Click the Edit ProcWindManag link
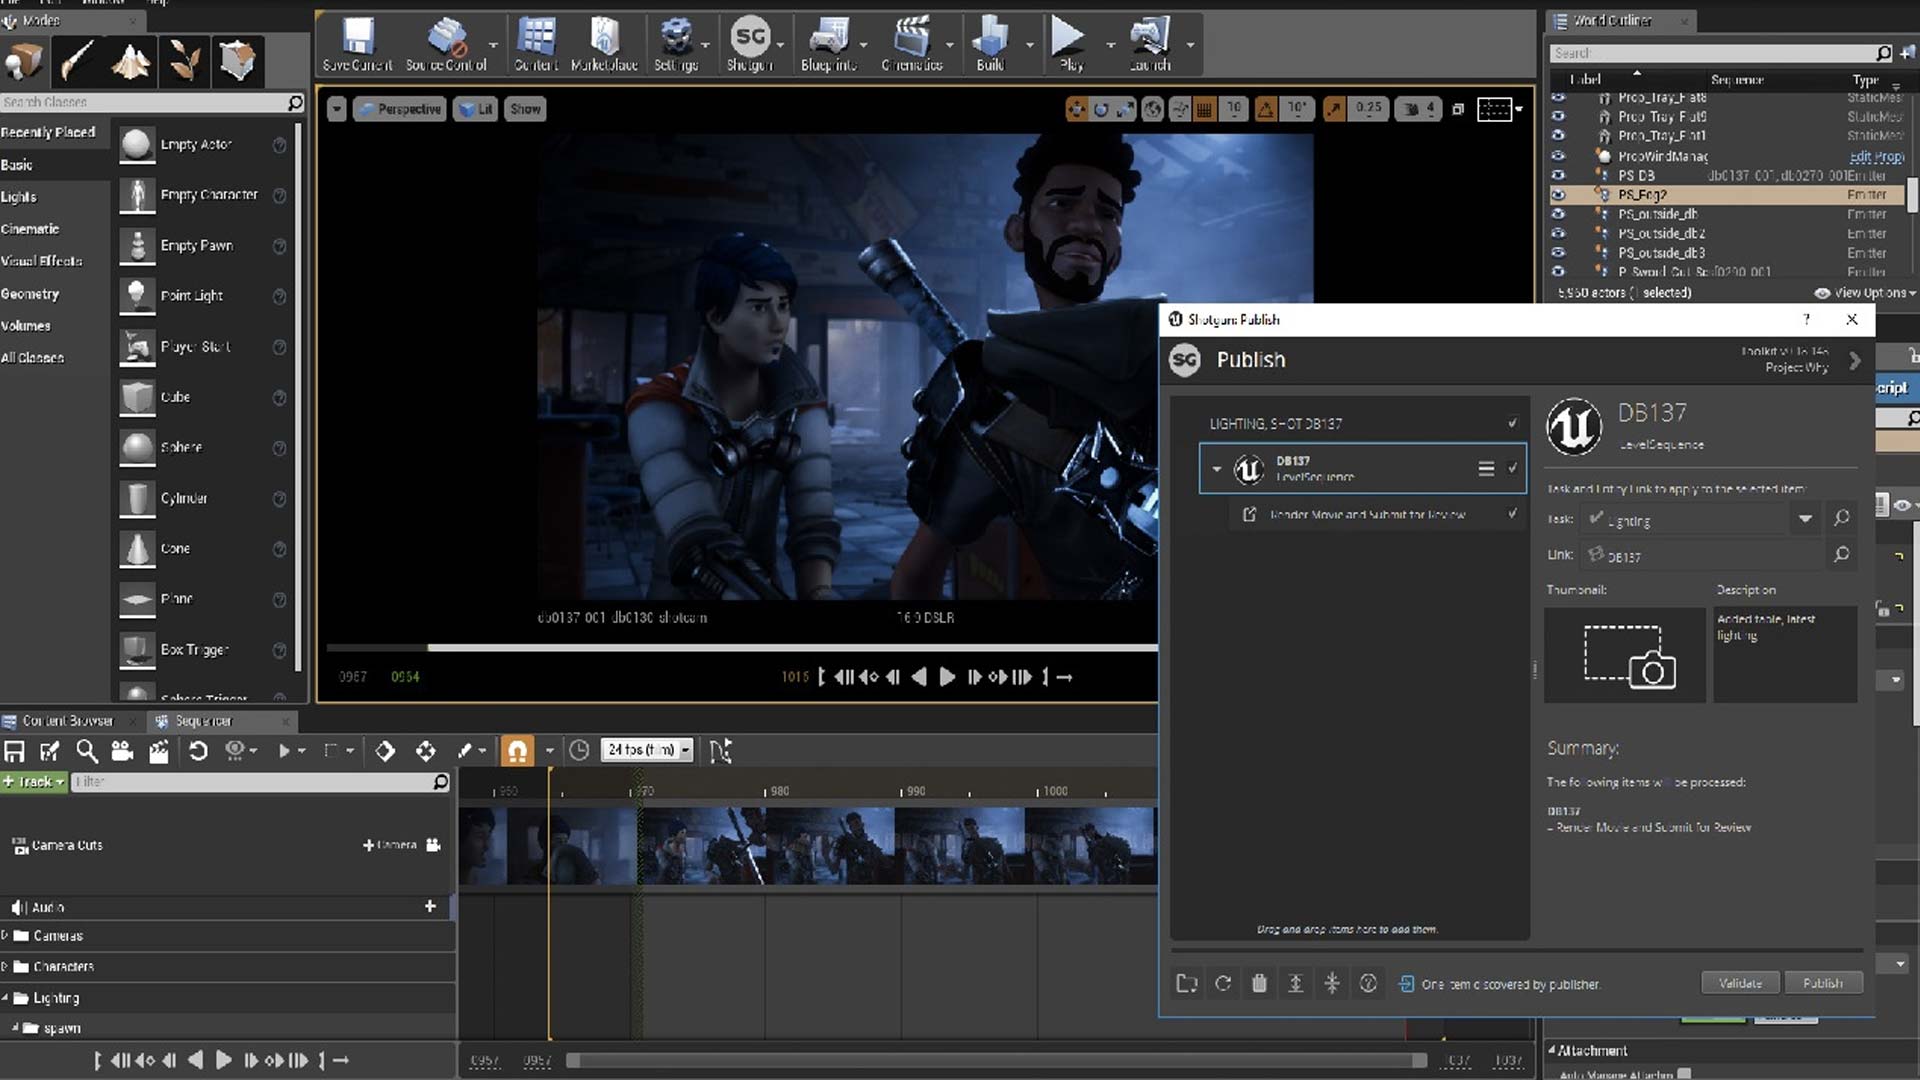This screenshot has width=1920, height=1080. point(1877,157)
